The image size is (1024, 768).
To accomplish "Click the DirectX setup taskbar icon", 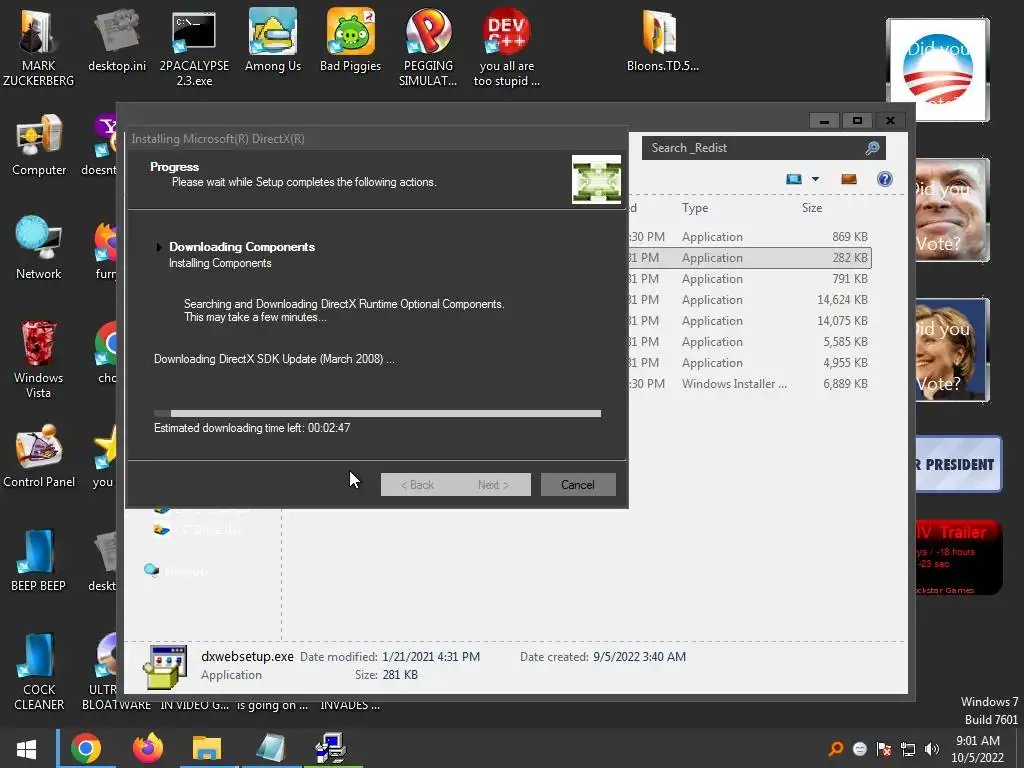I will coord(331,748).
